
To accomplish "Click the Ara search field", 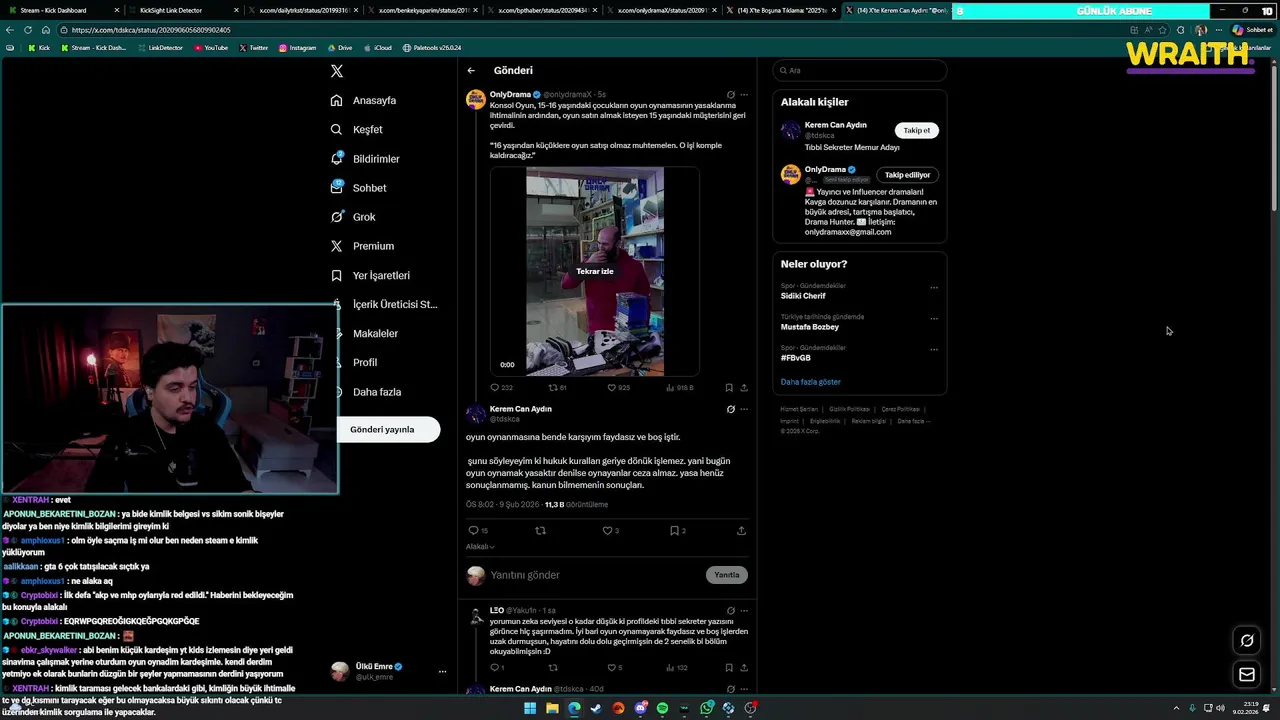I will [860, 70].
